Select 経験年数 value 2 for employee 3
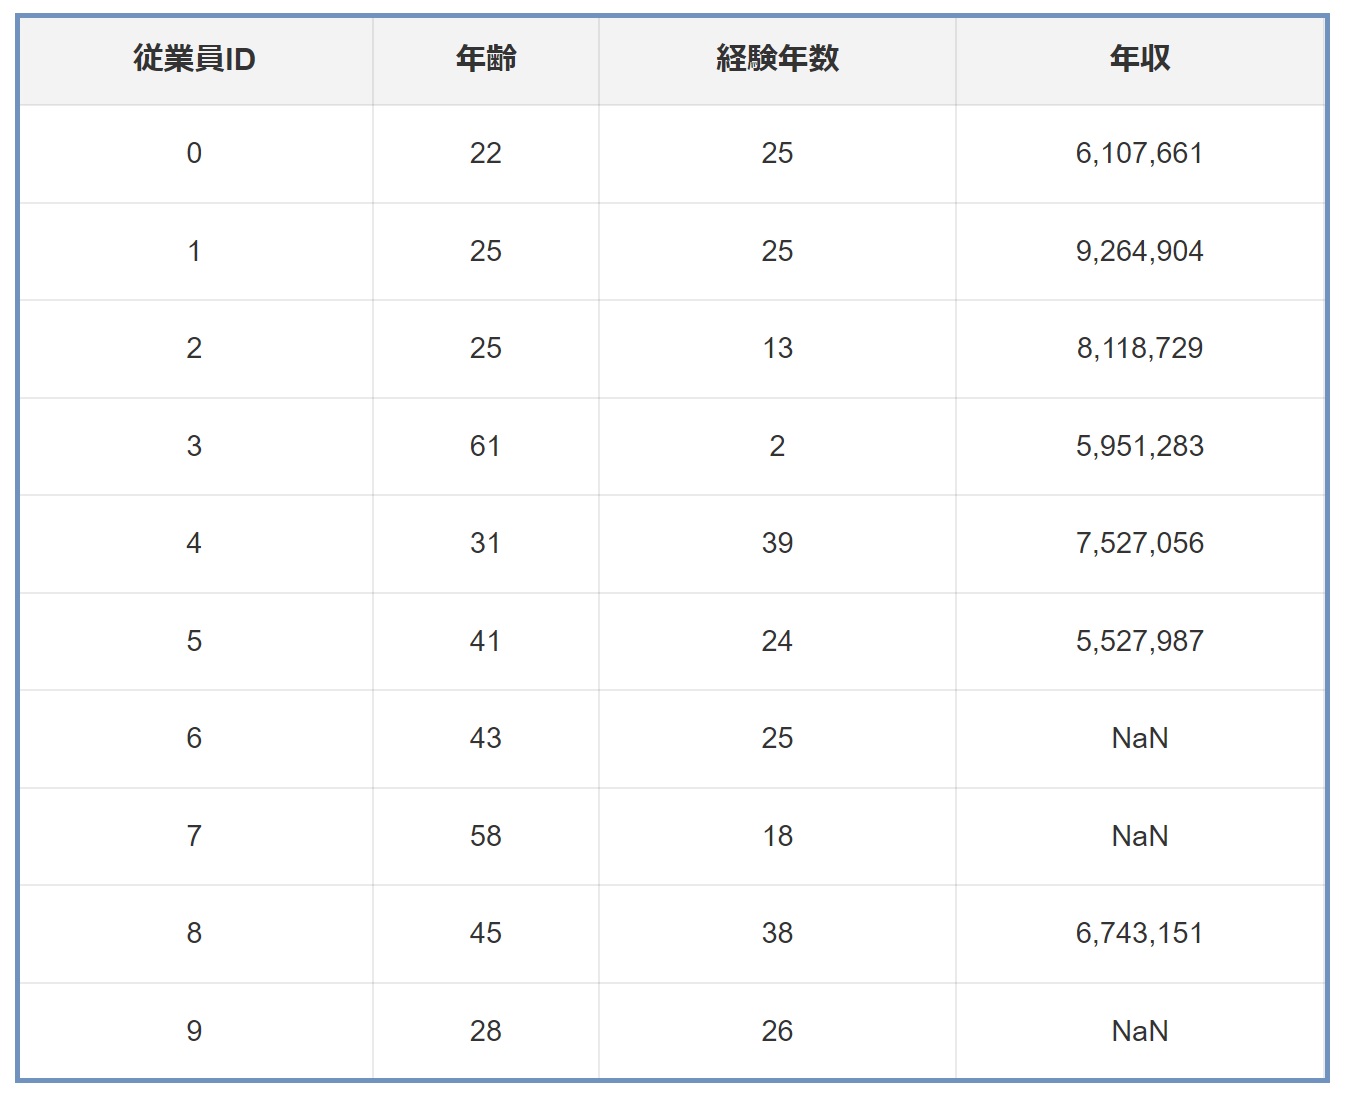 pyautogui.click(x=777, y=446)
